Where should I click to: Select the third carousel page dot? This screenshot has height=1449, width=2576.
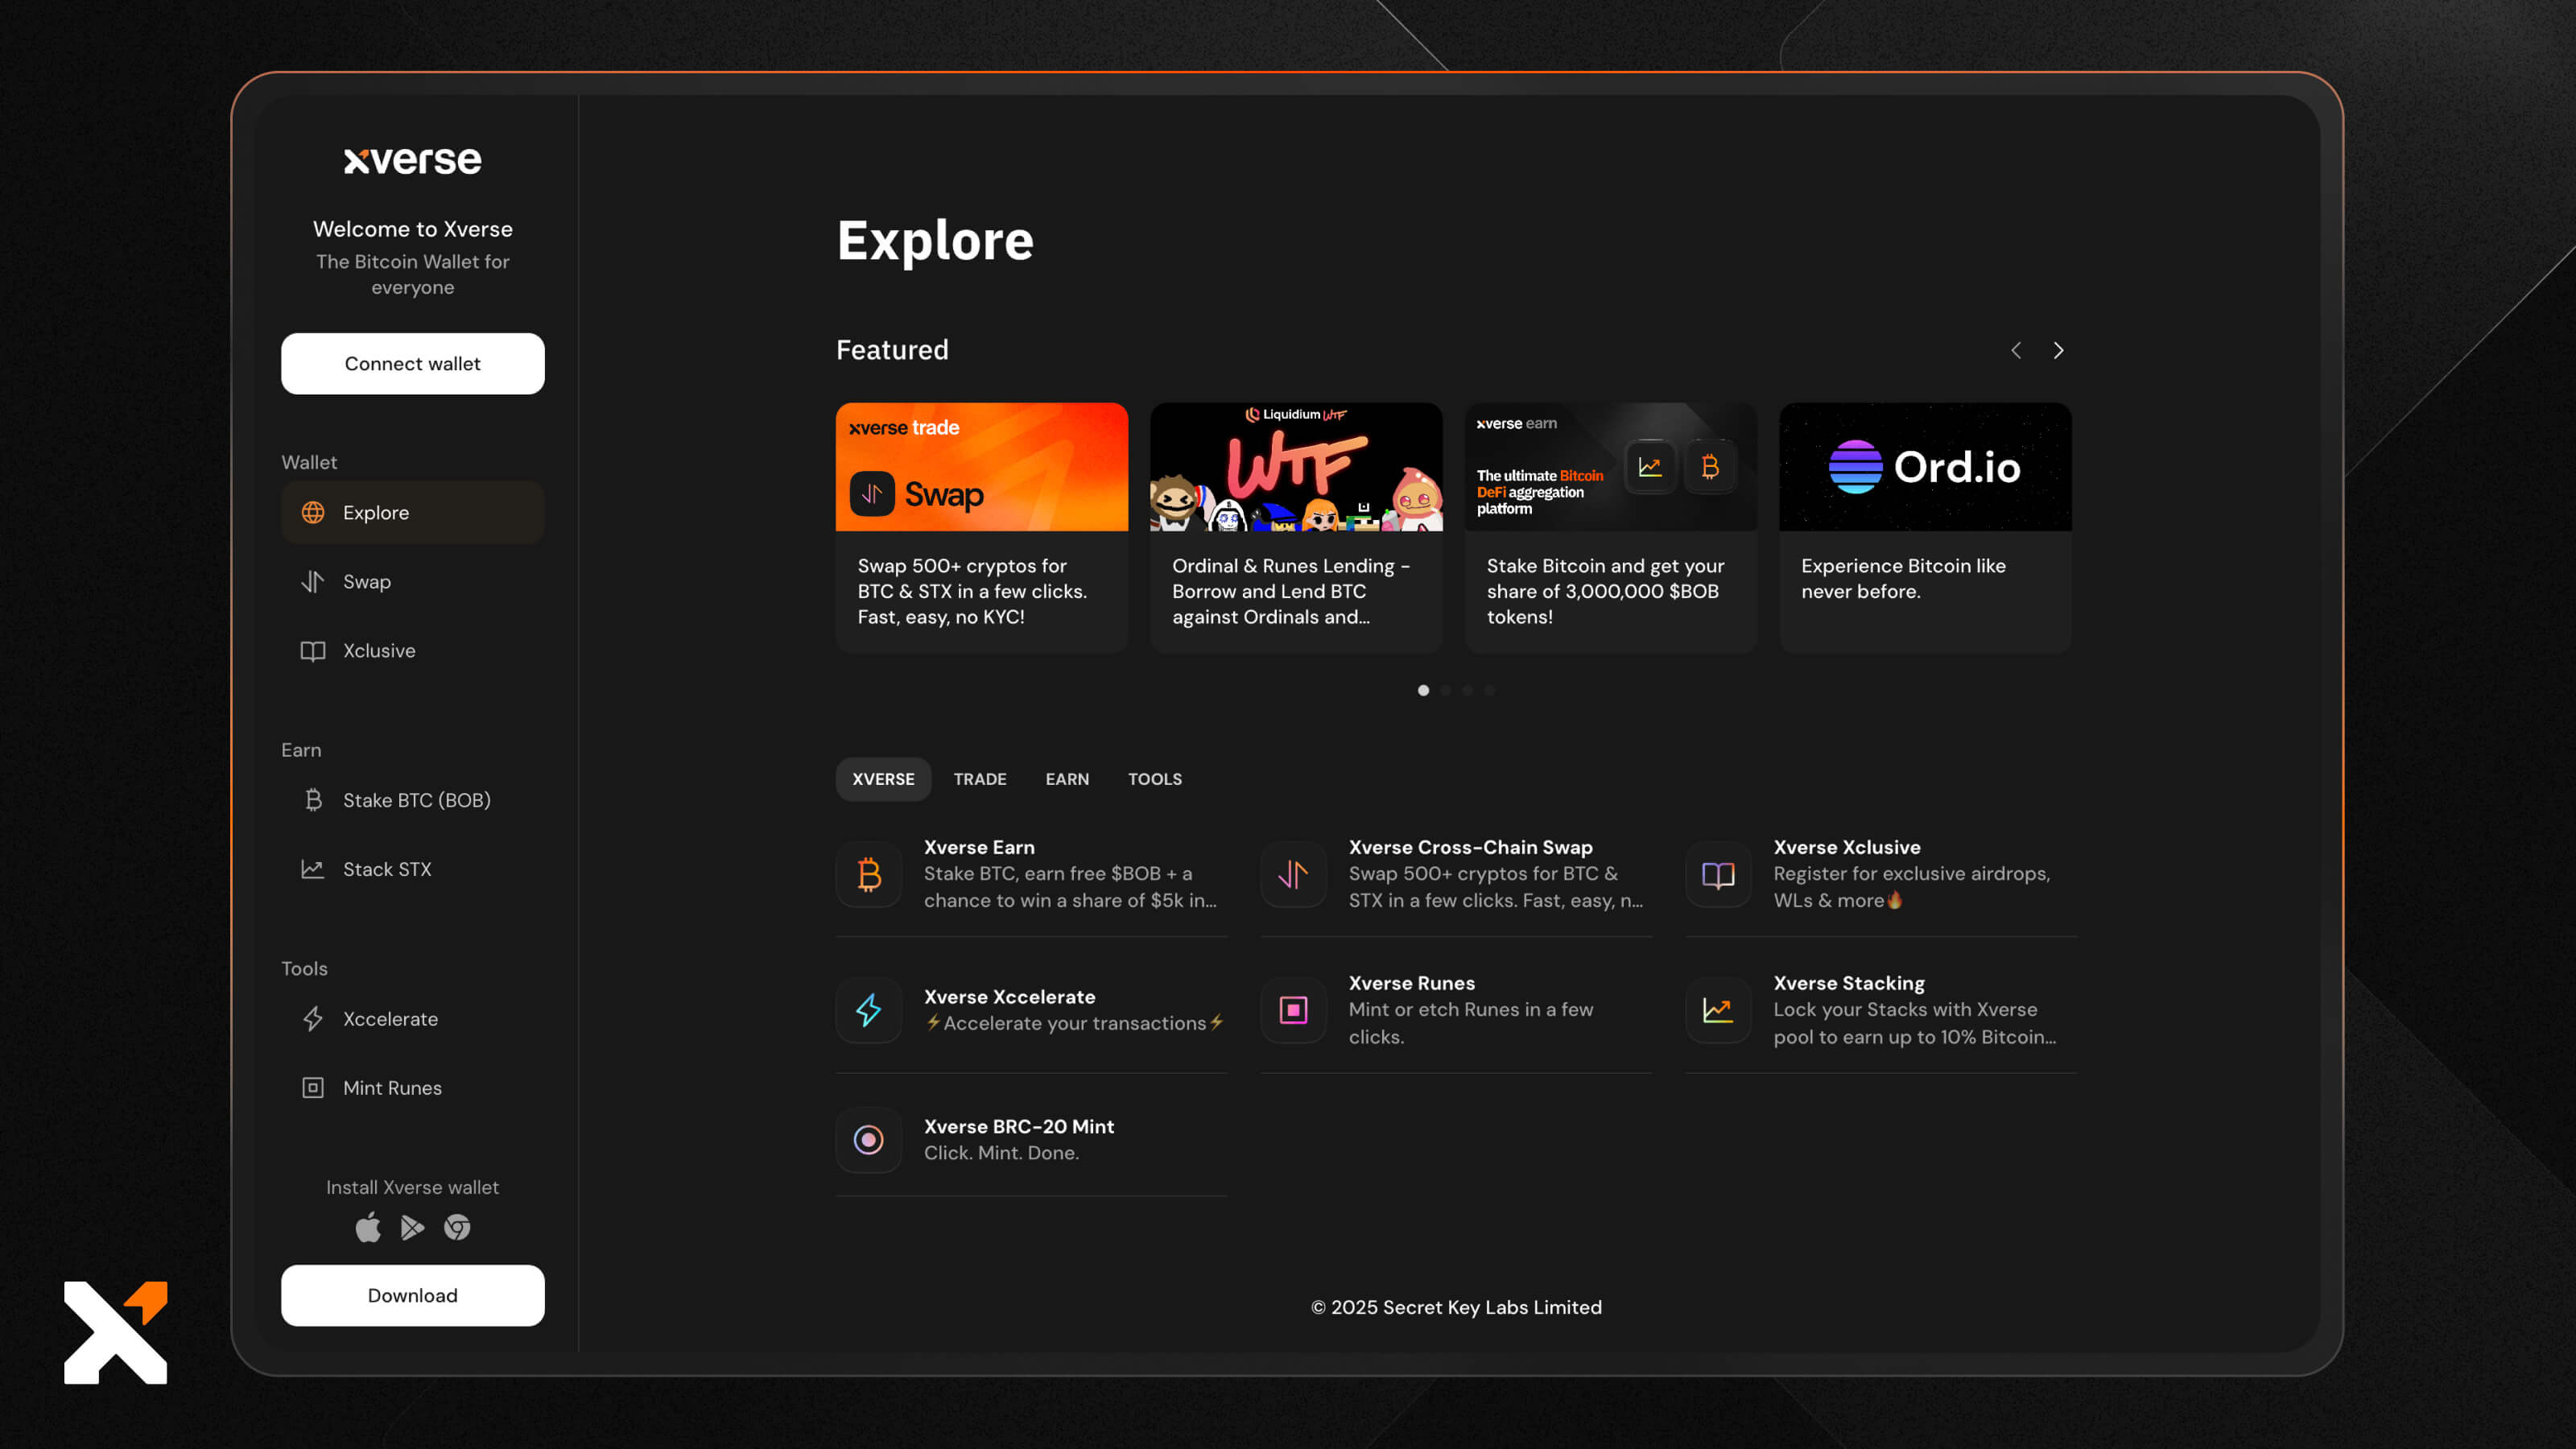[1467, 690]
